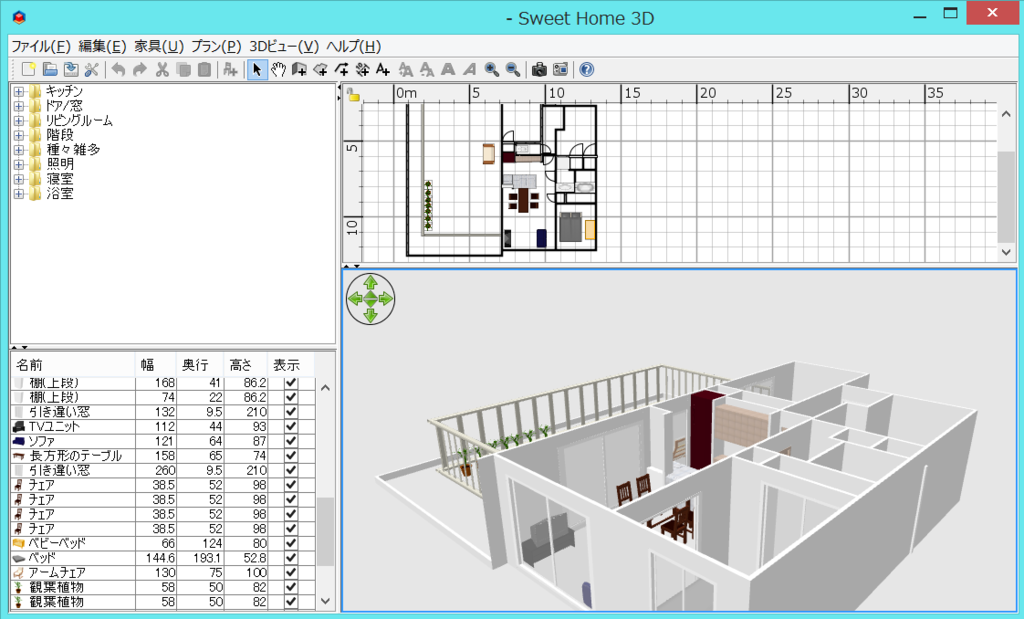Expand the 浴室 catalog folder

[19, 194]
